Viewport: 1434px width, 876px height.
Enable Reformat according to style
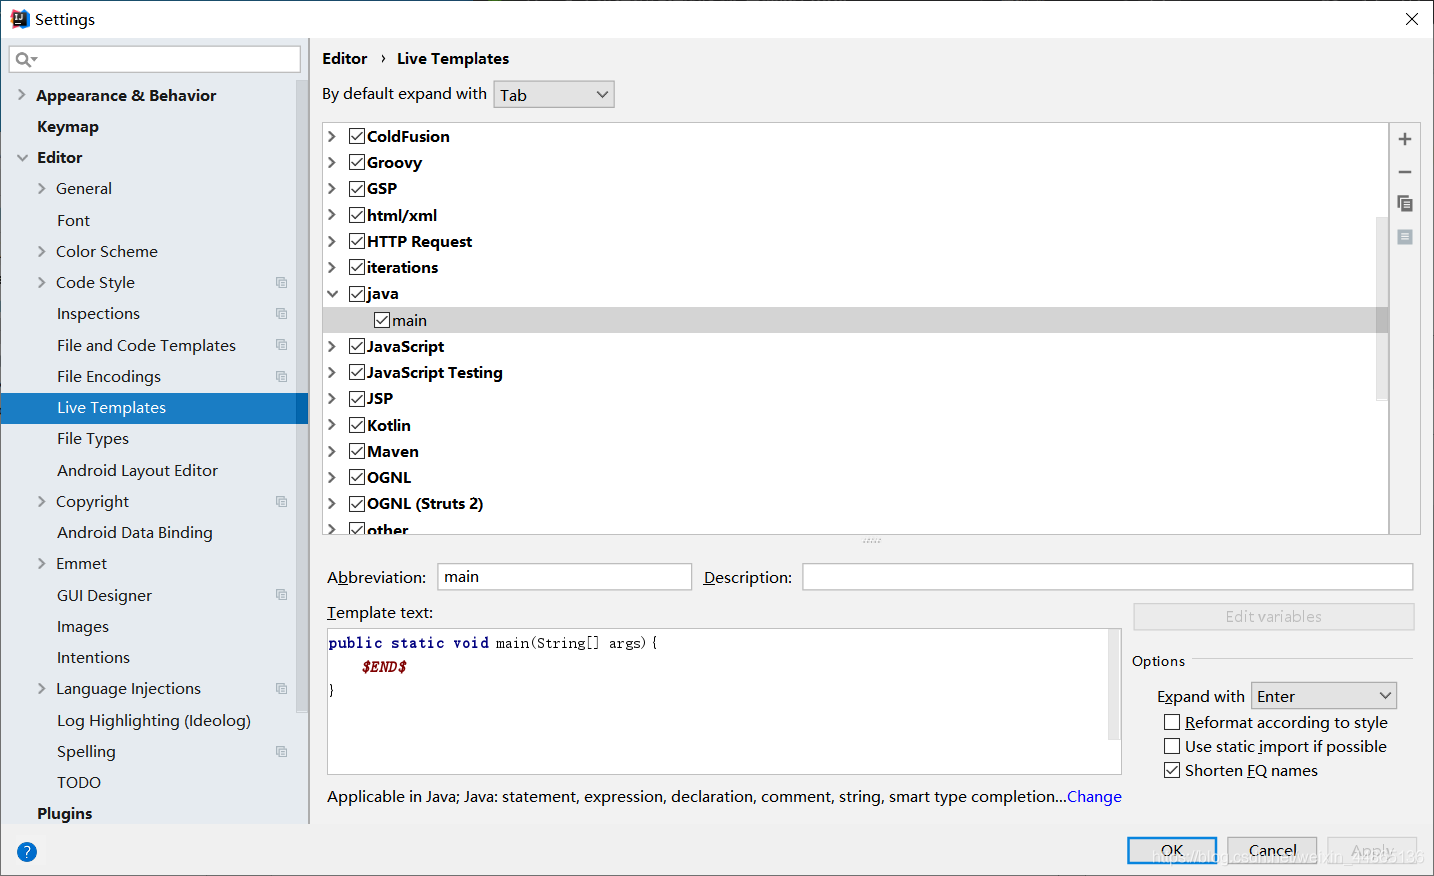[x=1172, y=722]
